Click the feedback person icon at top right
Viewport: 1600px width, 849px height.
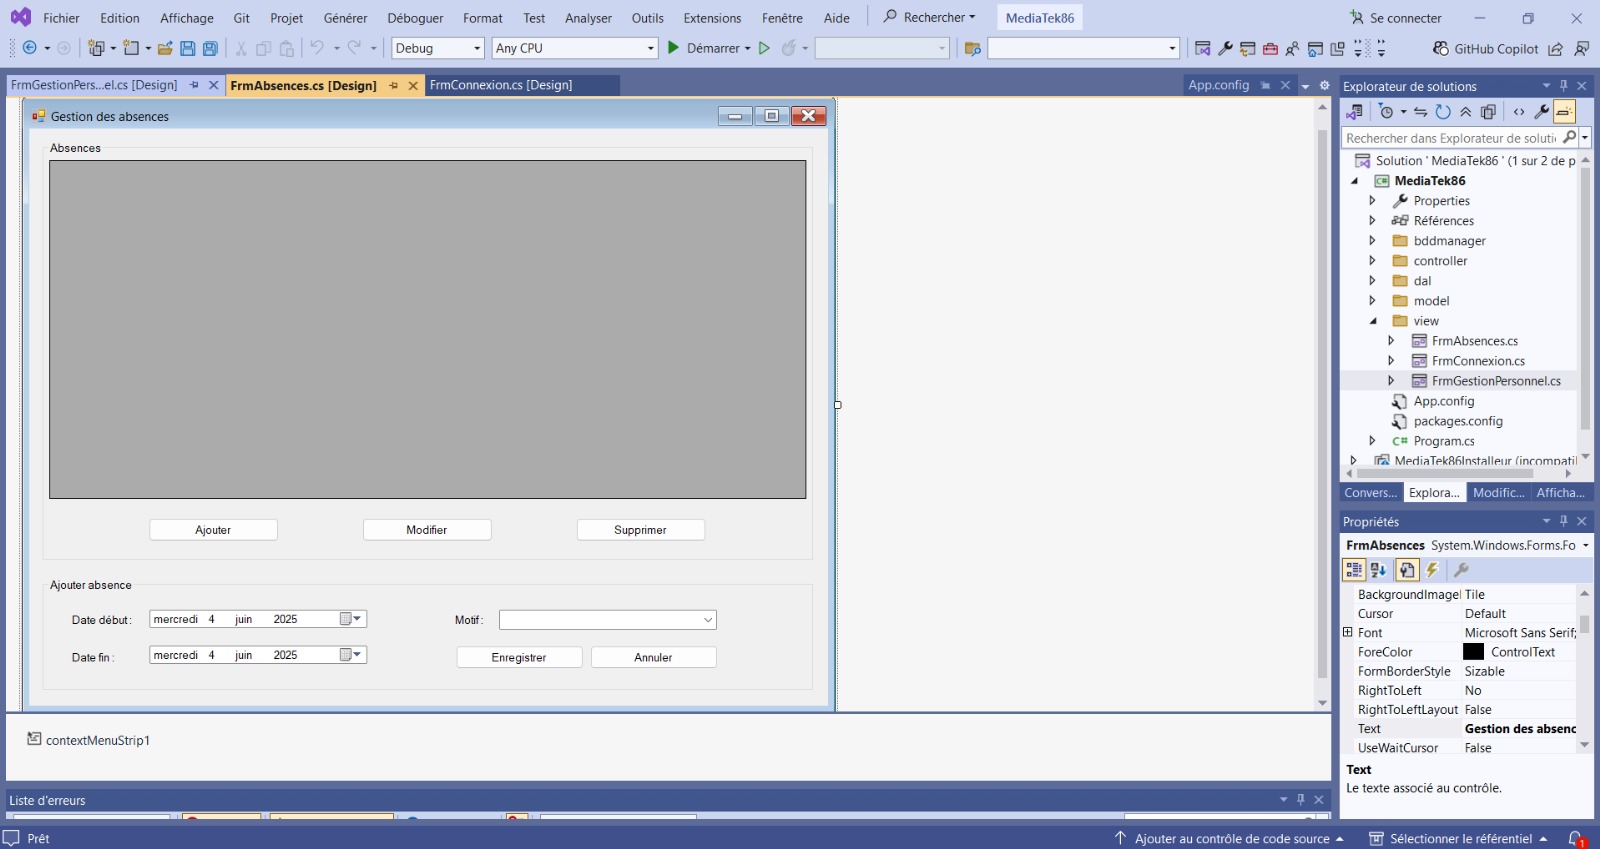tap(1582, 48)
